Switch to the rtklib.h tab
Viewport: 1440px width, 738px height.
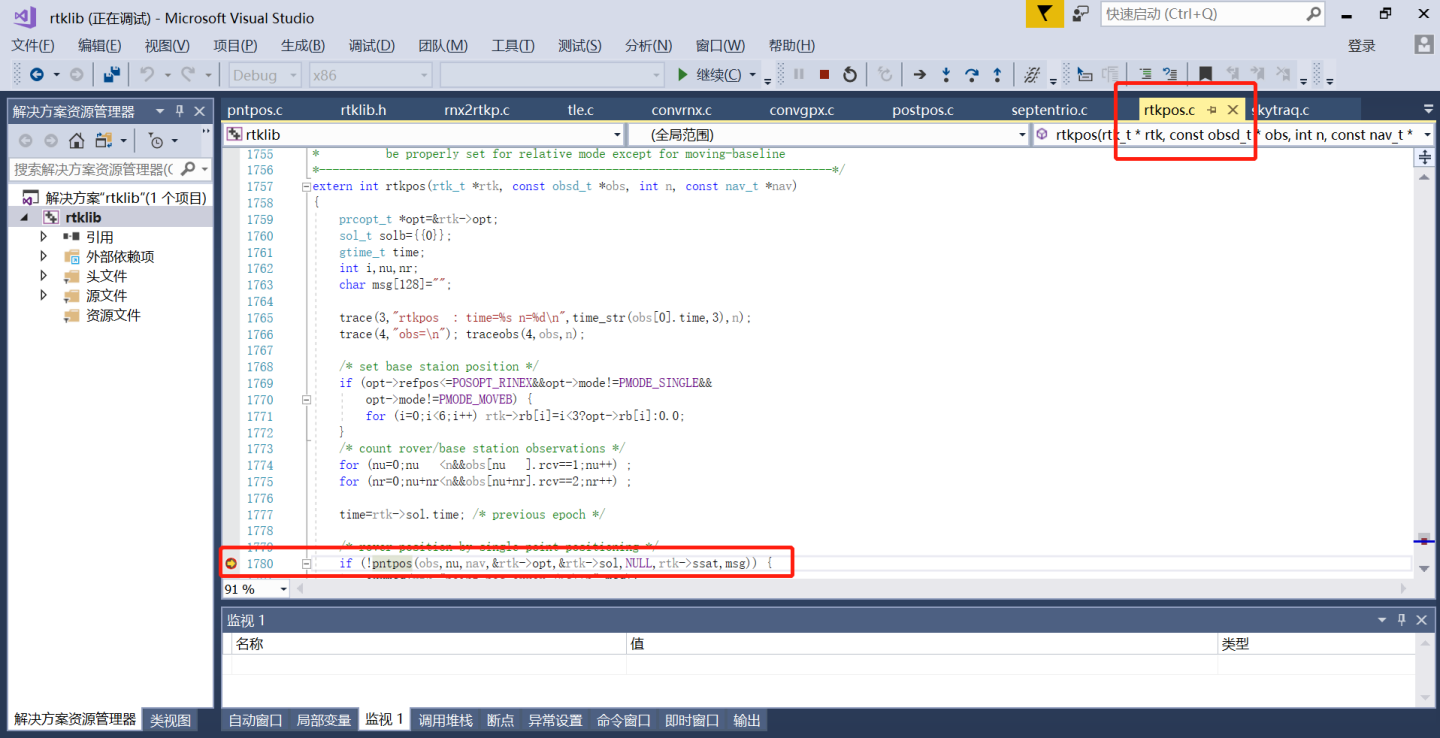coord(363,110)
